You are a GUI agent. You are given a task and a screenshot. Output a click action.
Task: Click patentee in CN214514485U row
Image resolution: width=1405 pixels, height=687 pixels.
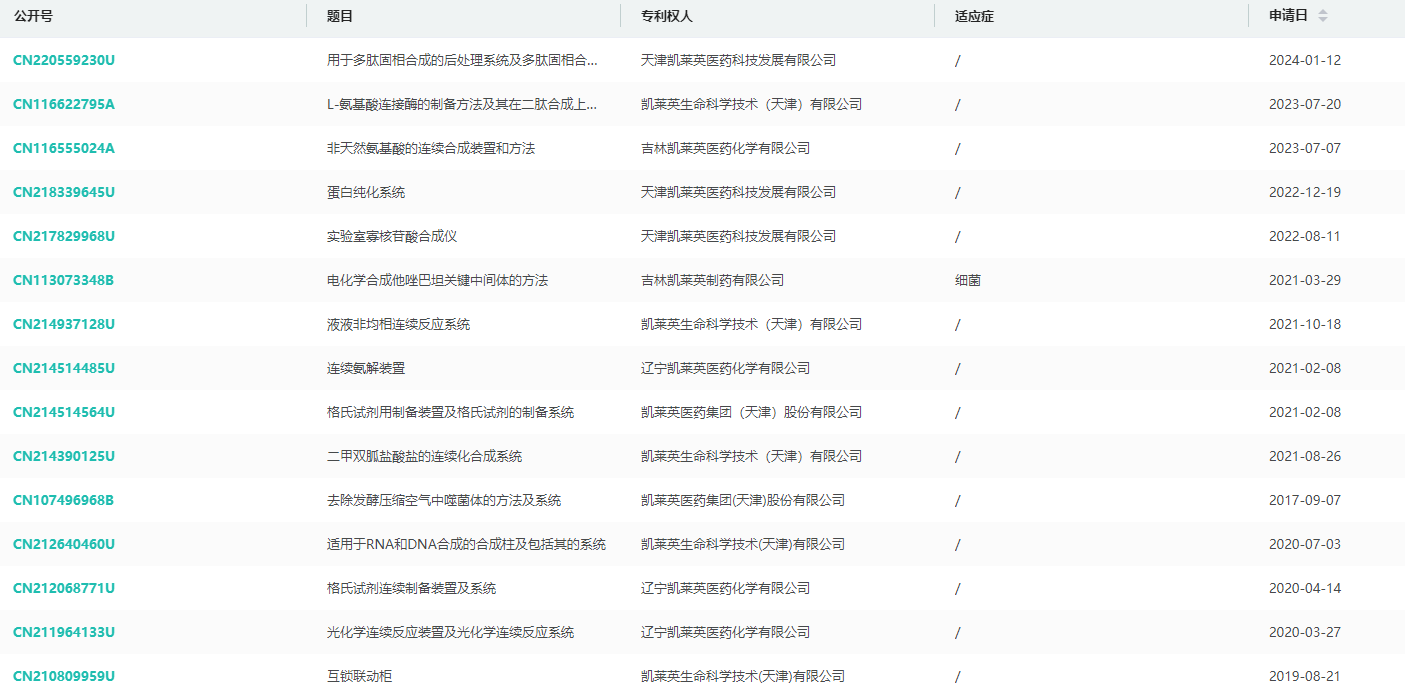click(725, 368)
